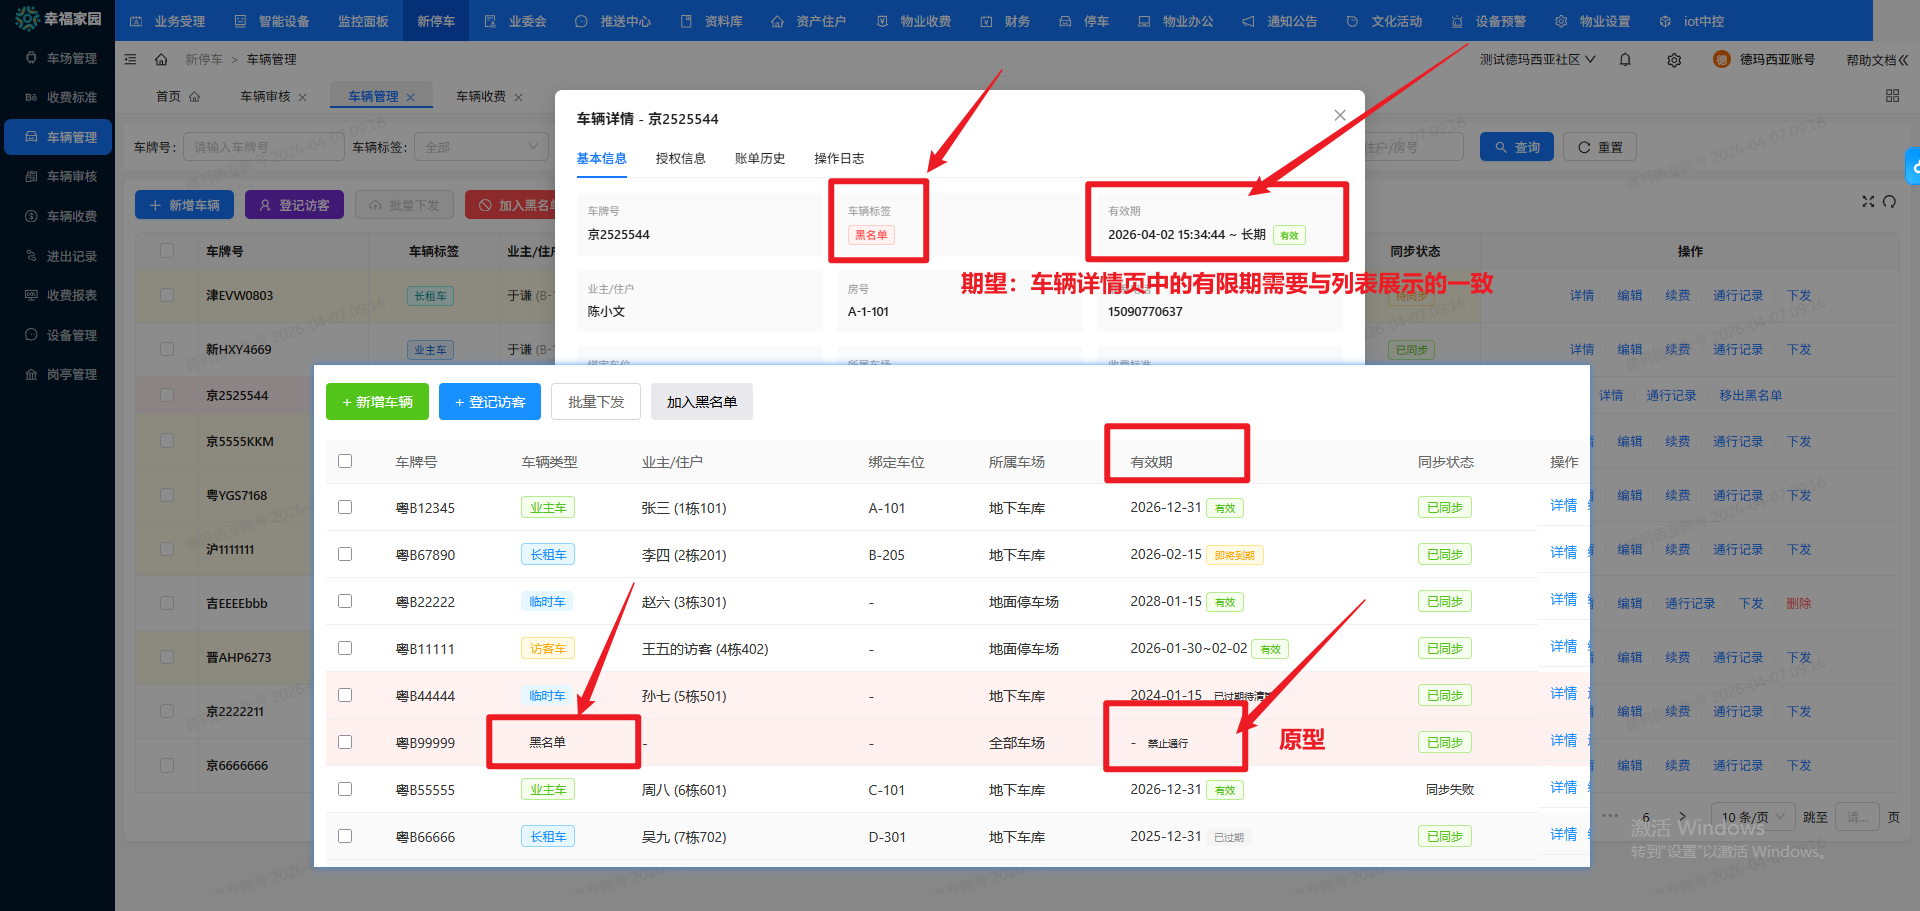
Task: Open the 车辆标签 filter dropdown
Action: pyautogui.click(x=481, y=147)
